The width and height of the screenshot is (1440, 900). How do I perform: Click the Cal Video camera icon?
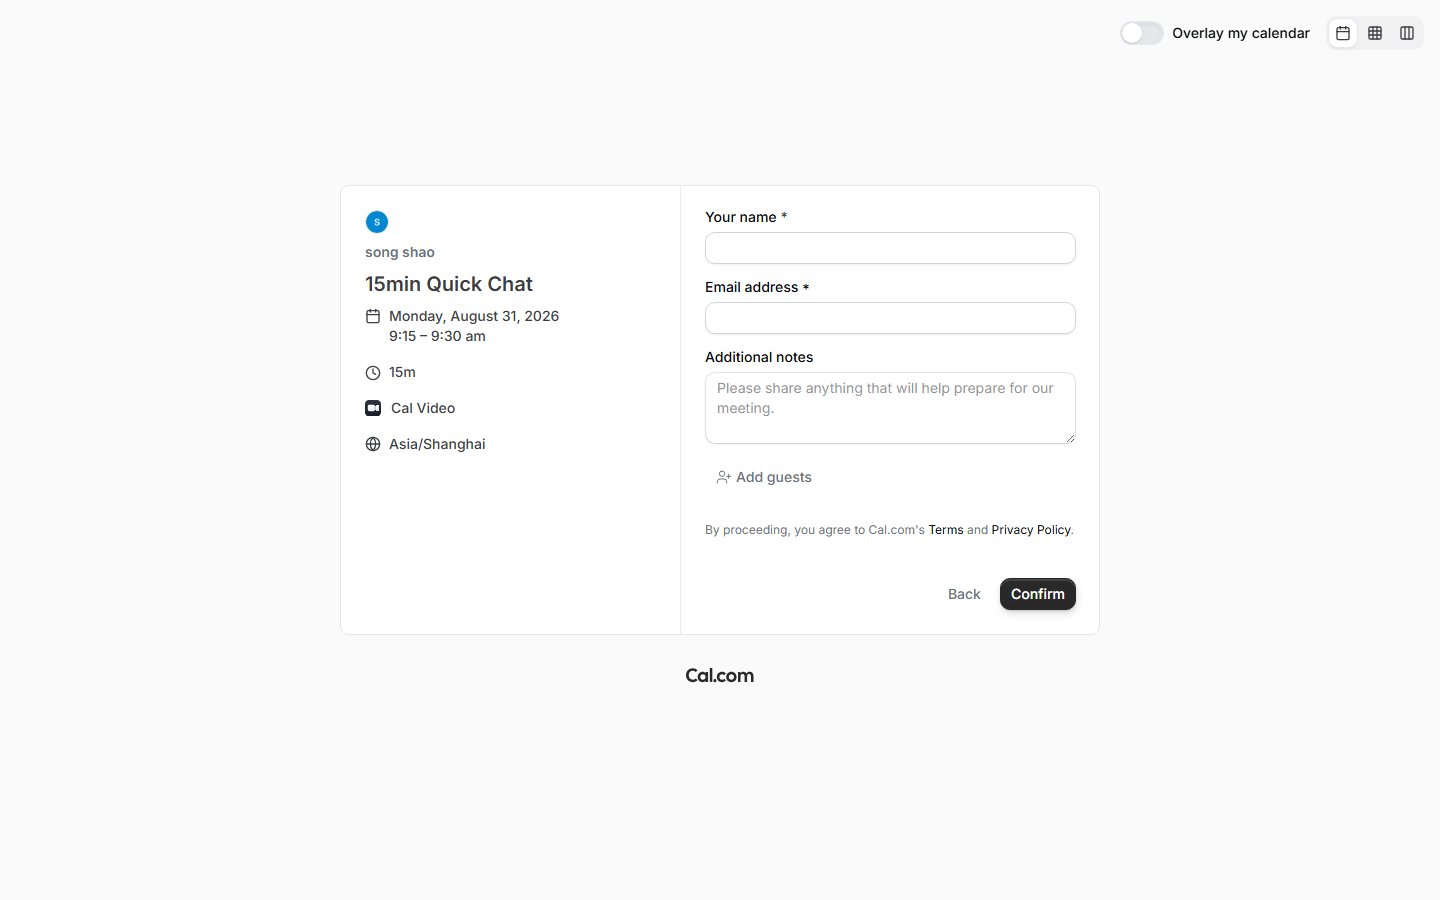point(373,408)
